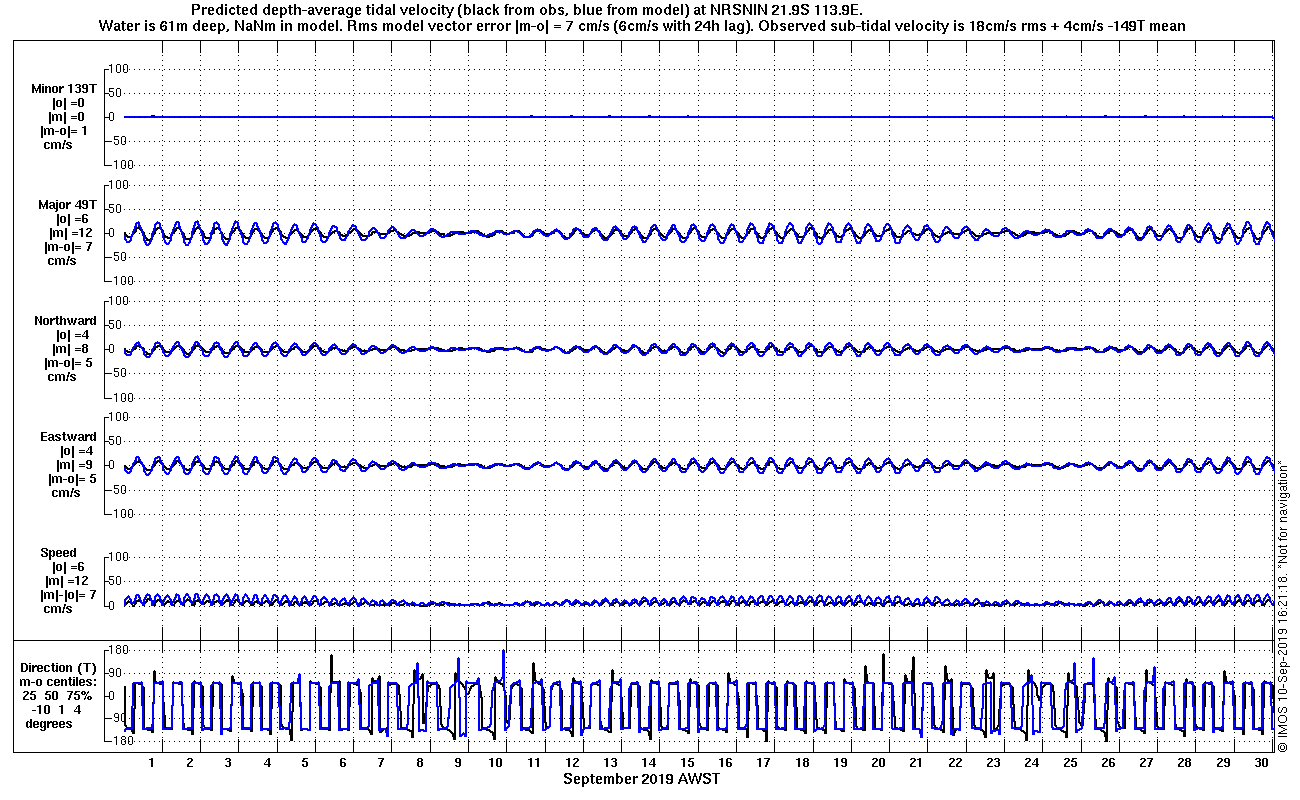Click day 8 on the date axis
This screenshot has width=1300, height=800.
(419, 762)
